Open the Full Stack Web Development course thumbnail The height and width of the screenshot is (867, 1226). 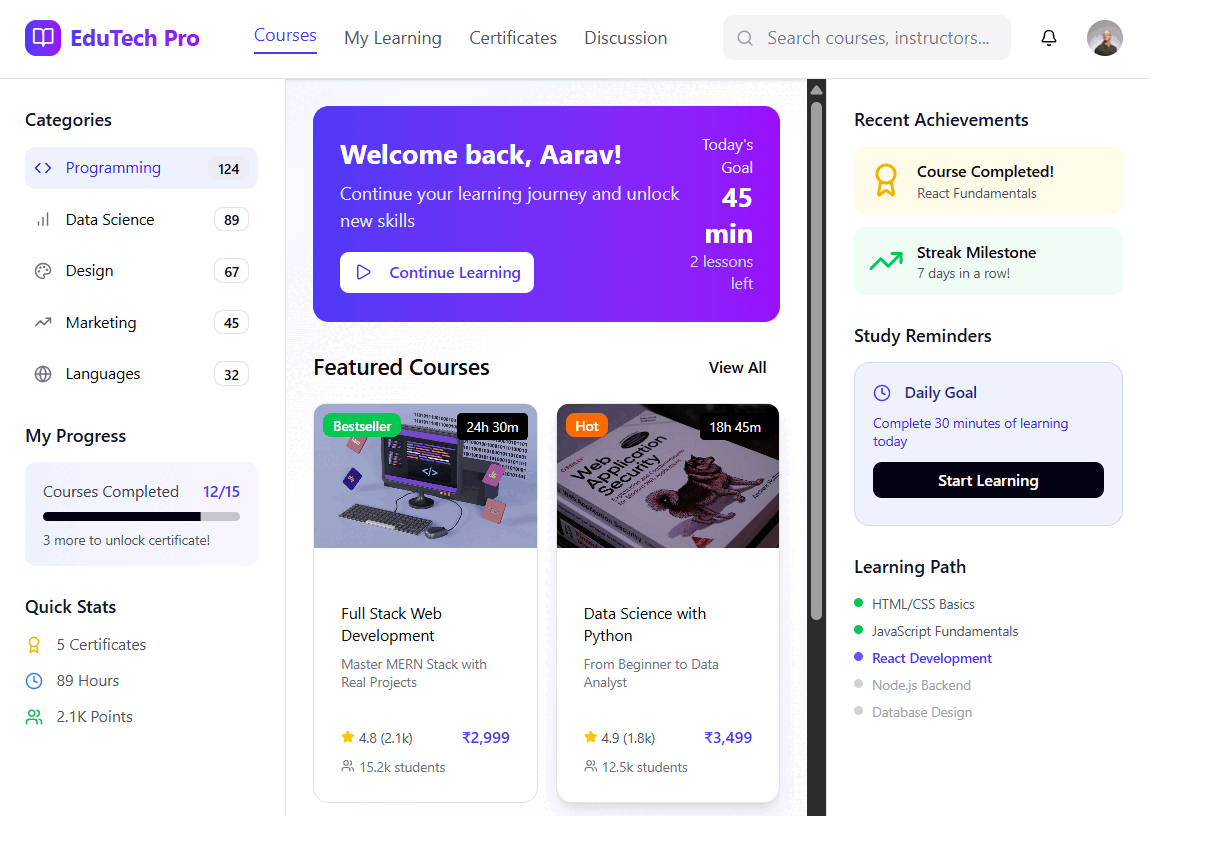tap(426, 476)
